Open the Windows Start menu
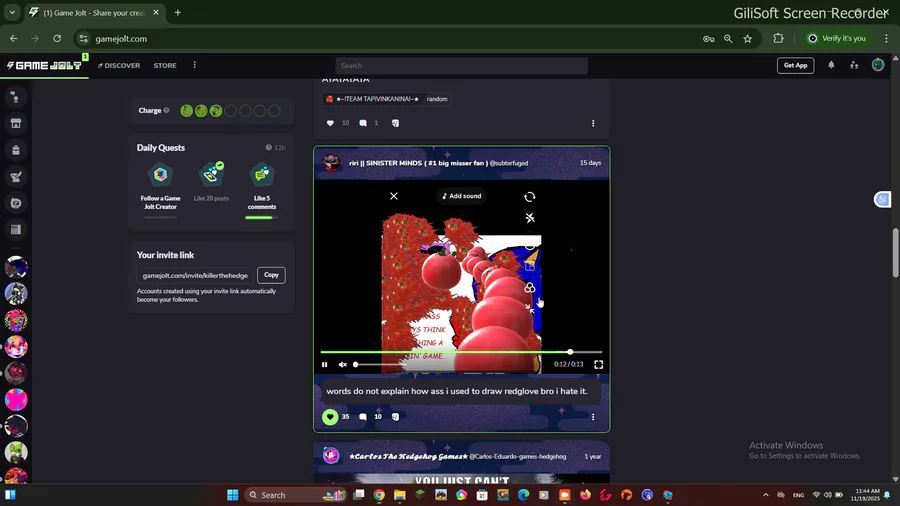Screen dimensions: 900x506 tap(232, 495)
